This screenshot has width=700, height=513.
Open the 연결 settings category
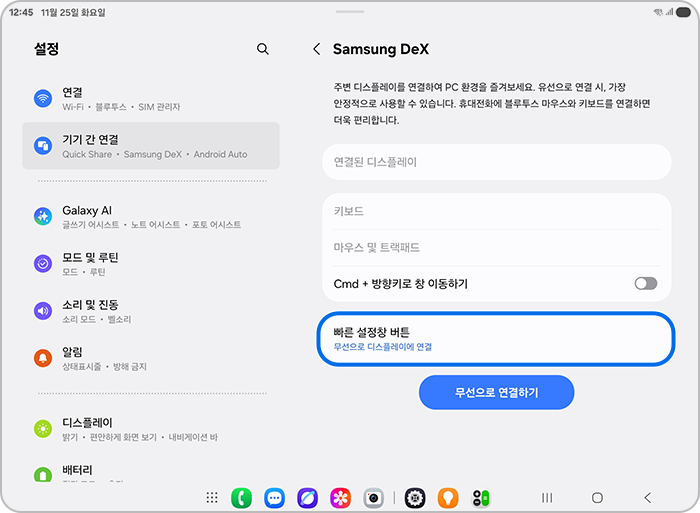(x=151, y=99)
